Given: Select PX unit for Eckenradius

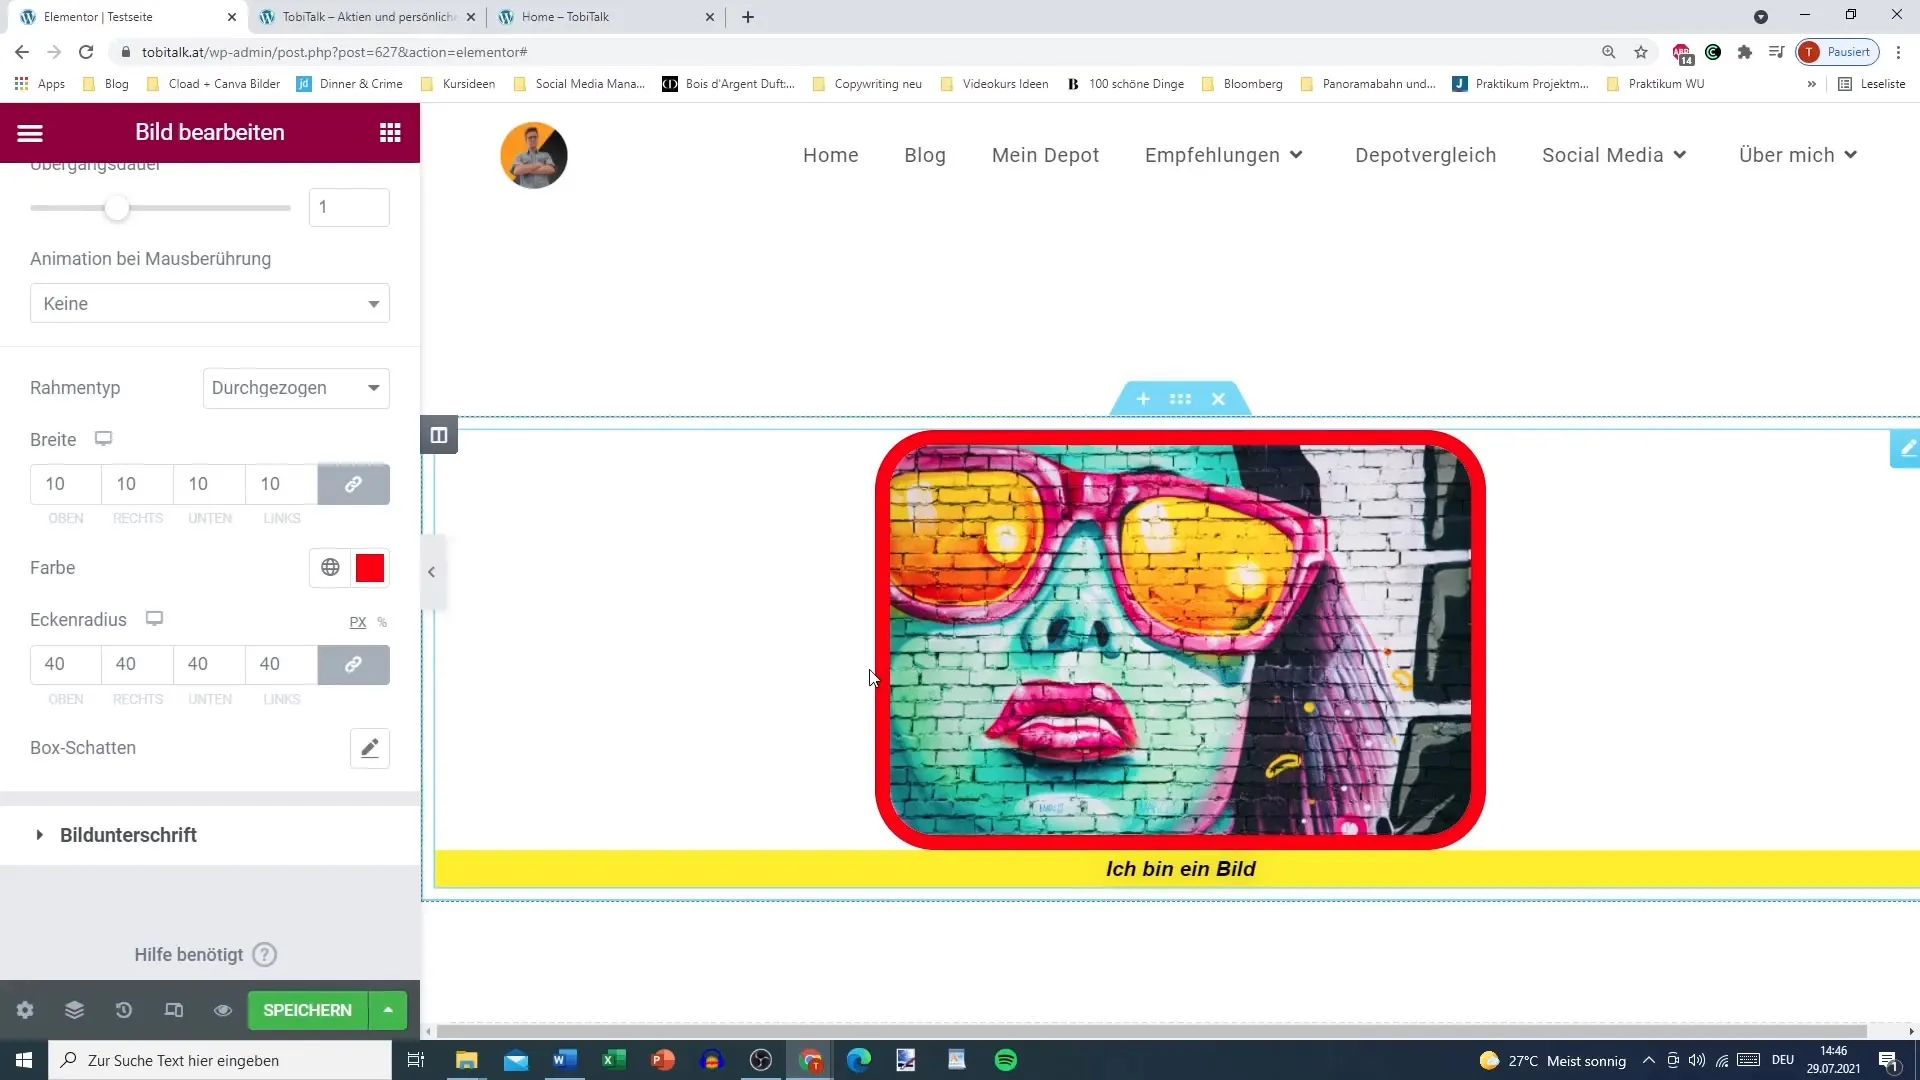Looking at the screenshot, I should (x=358, y=622).
